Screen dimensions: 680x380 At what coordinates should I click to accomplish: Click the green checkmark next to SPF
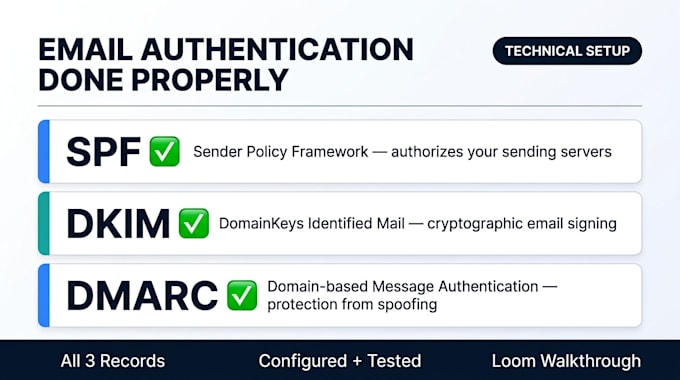[164, 151]
